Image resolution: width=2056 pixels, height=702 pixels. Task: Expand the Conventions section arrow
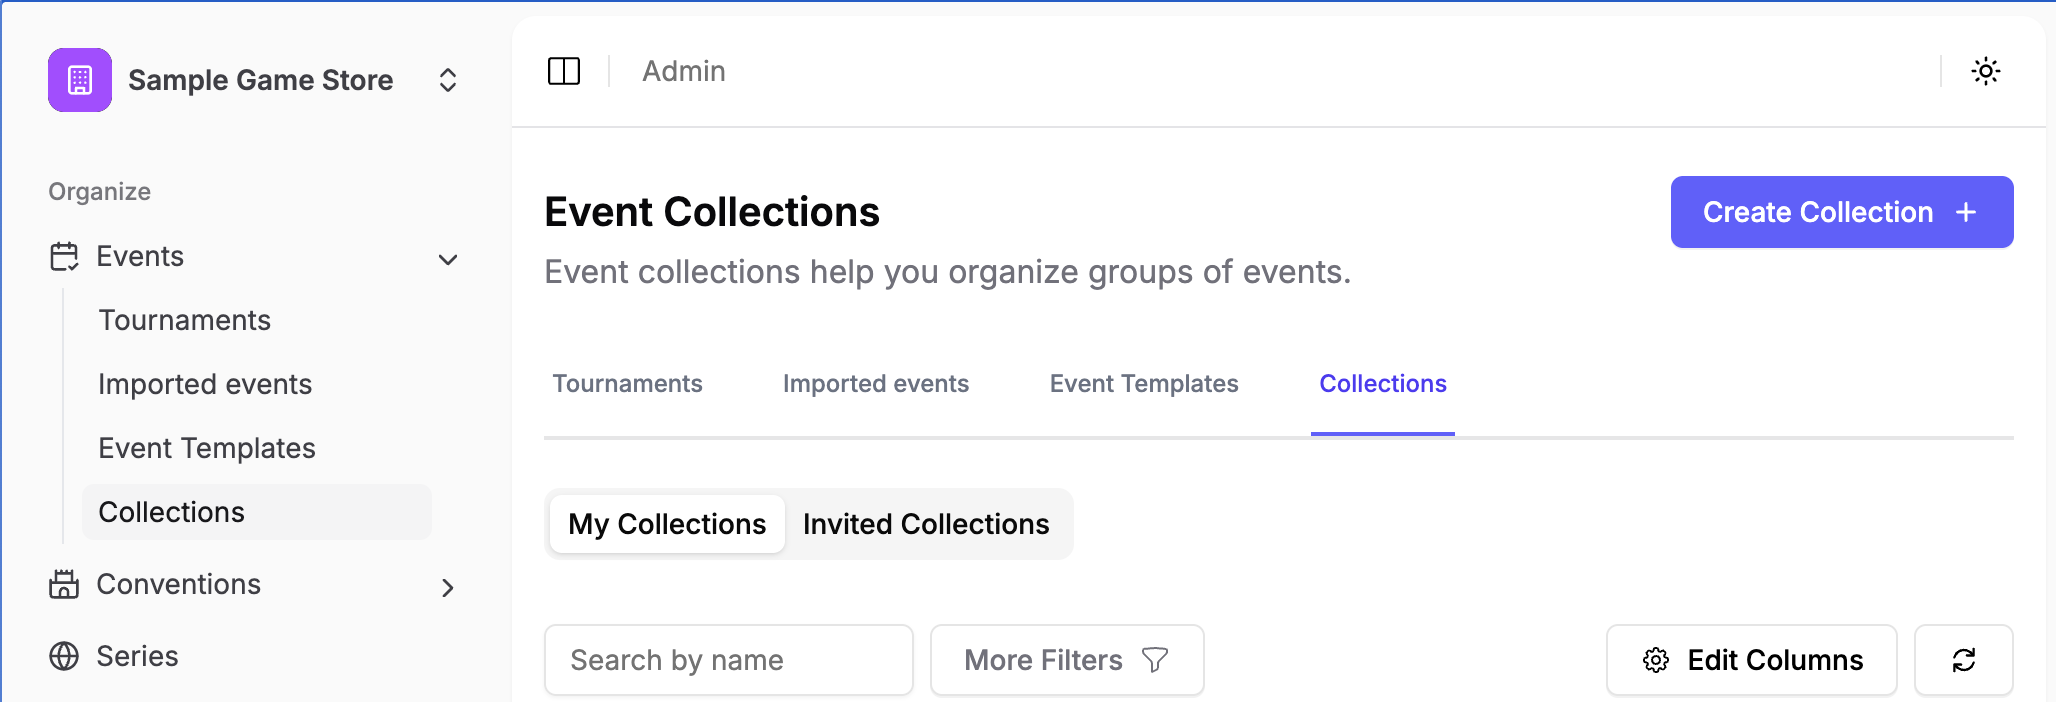(448, 587)
